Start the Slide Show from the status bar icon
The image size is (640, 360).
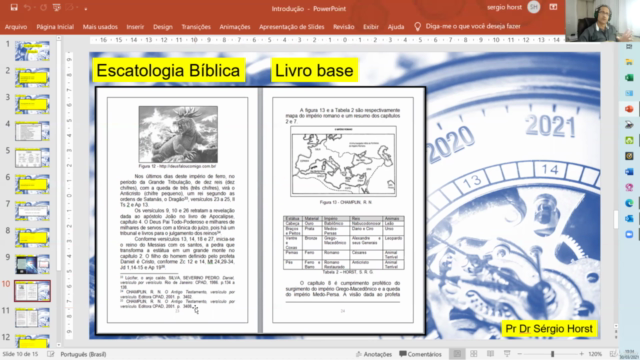tap(507, 354)
